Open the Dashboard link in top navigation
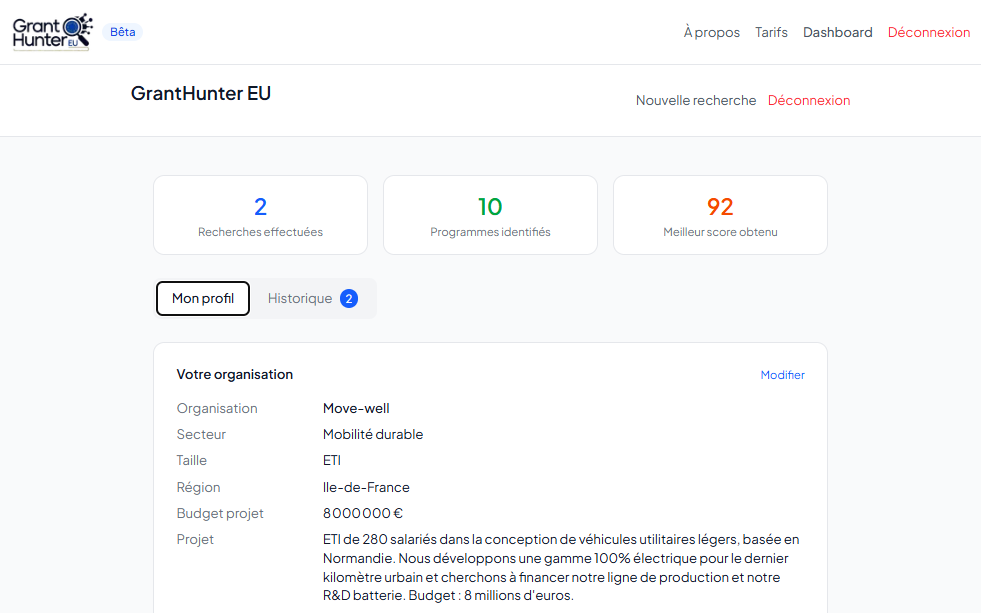Screen dimensions: 981x613 point(837,33)
